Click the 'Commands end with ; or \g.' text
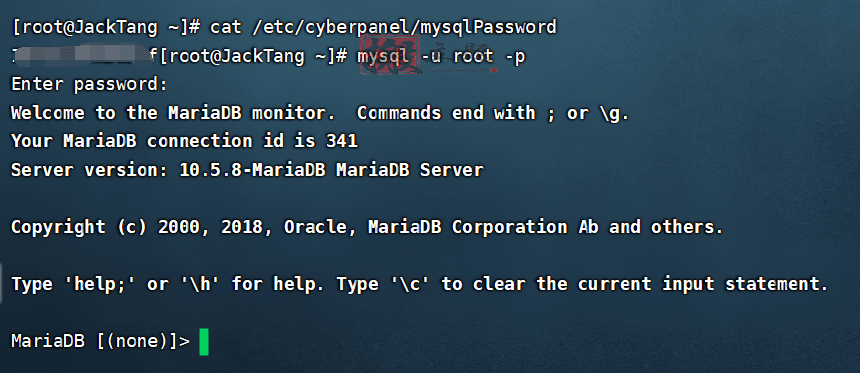 tap(493, 113)
